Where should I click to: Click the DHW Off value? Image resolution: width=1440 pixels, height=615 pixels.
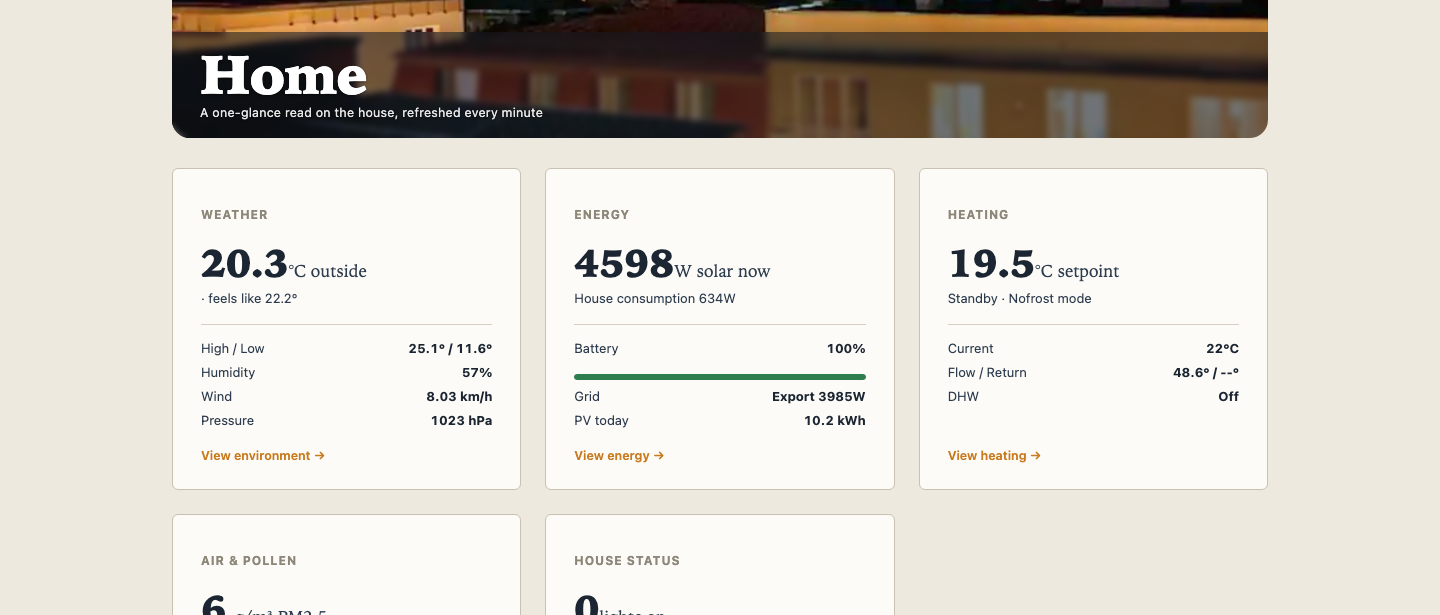(1229, 397)
